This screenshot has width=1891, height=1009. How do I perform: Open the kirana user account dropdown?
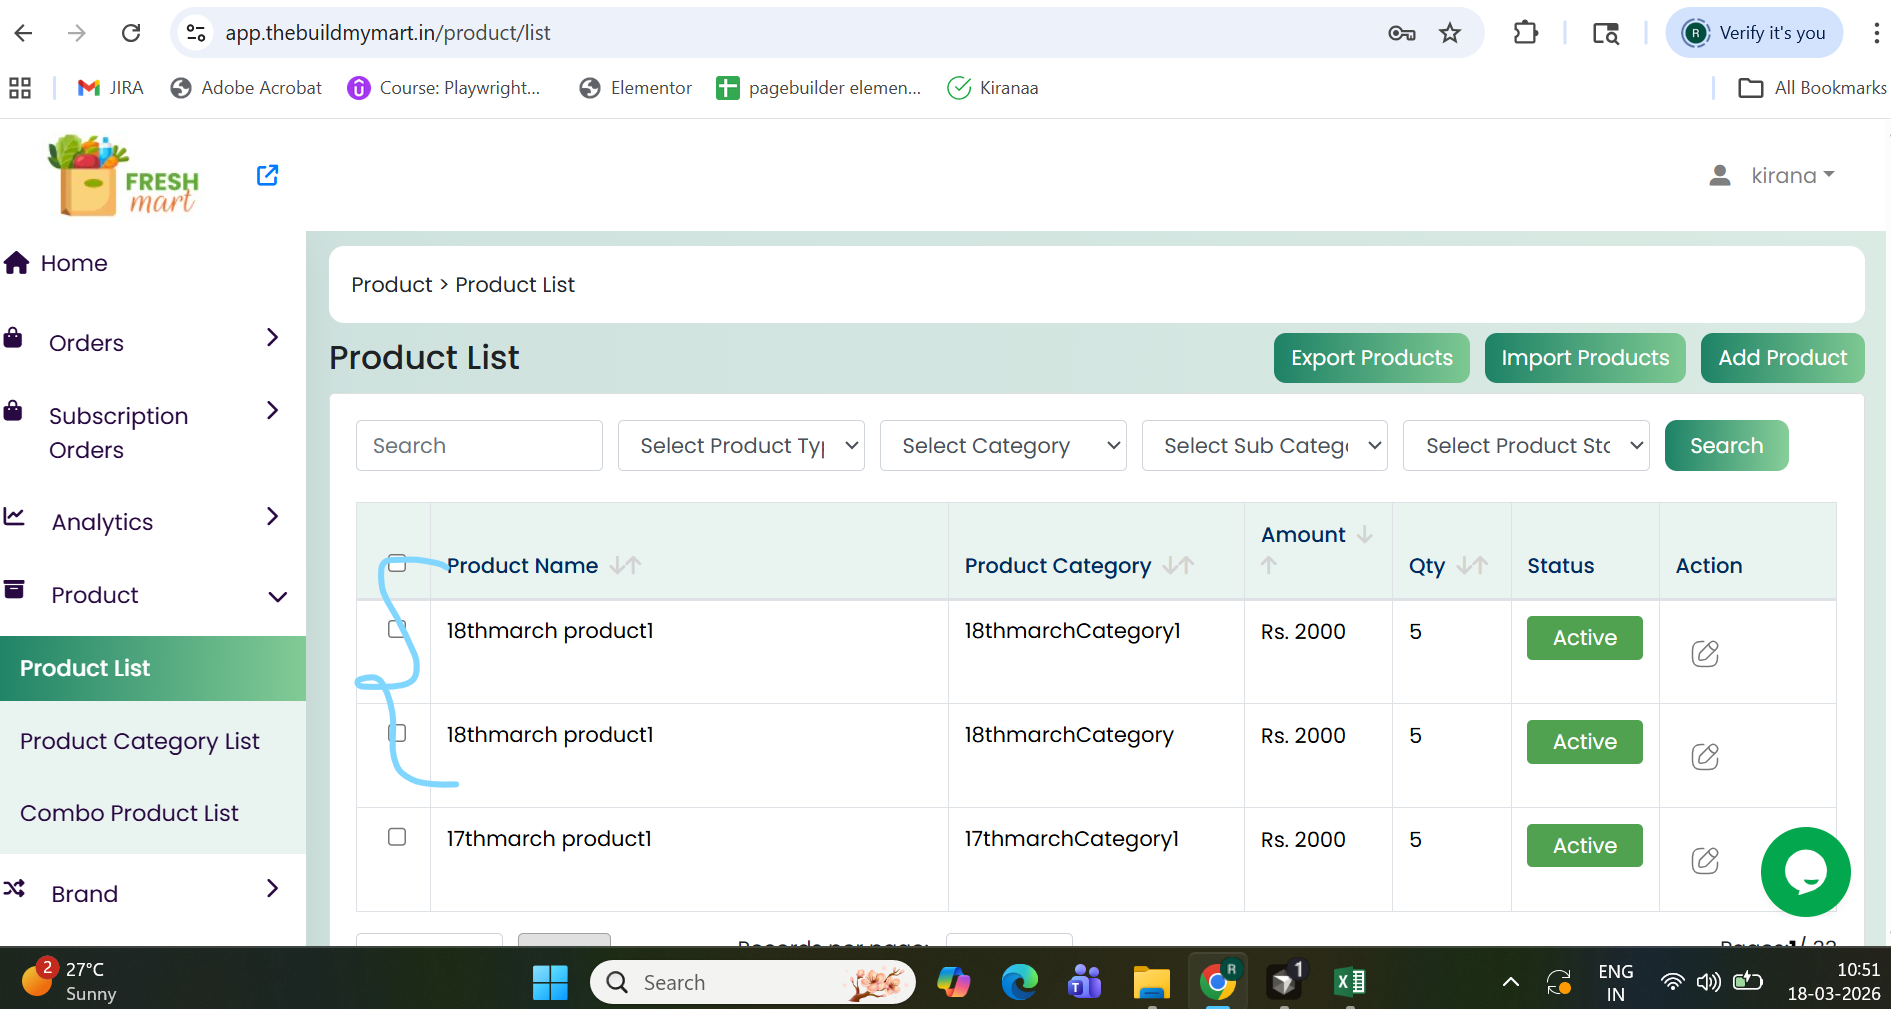coord(1772,176)
